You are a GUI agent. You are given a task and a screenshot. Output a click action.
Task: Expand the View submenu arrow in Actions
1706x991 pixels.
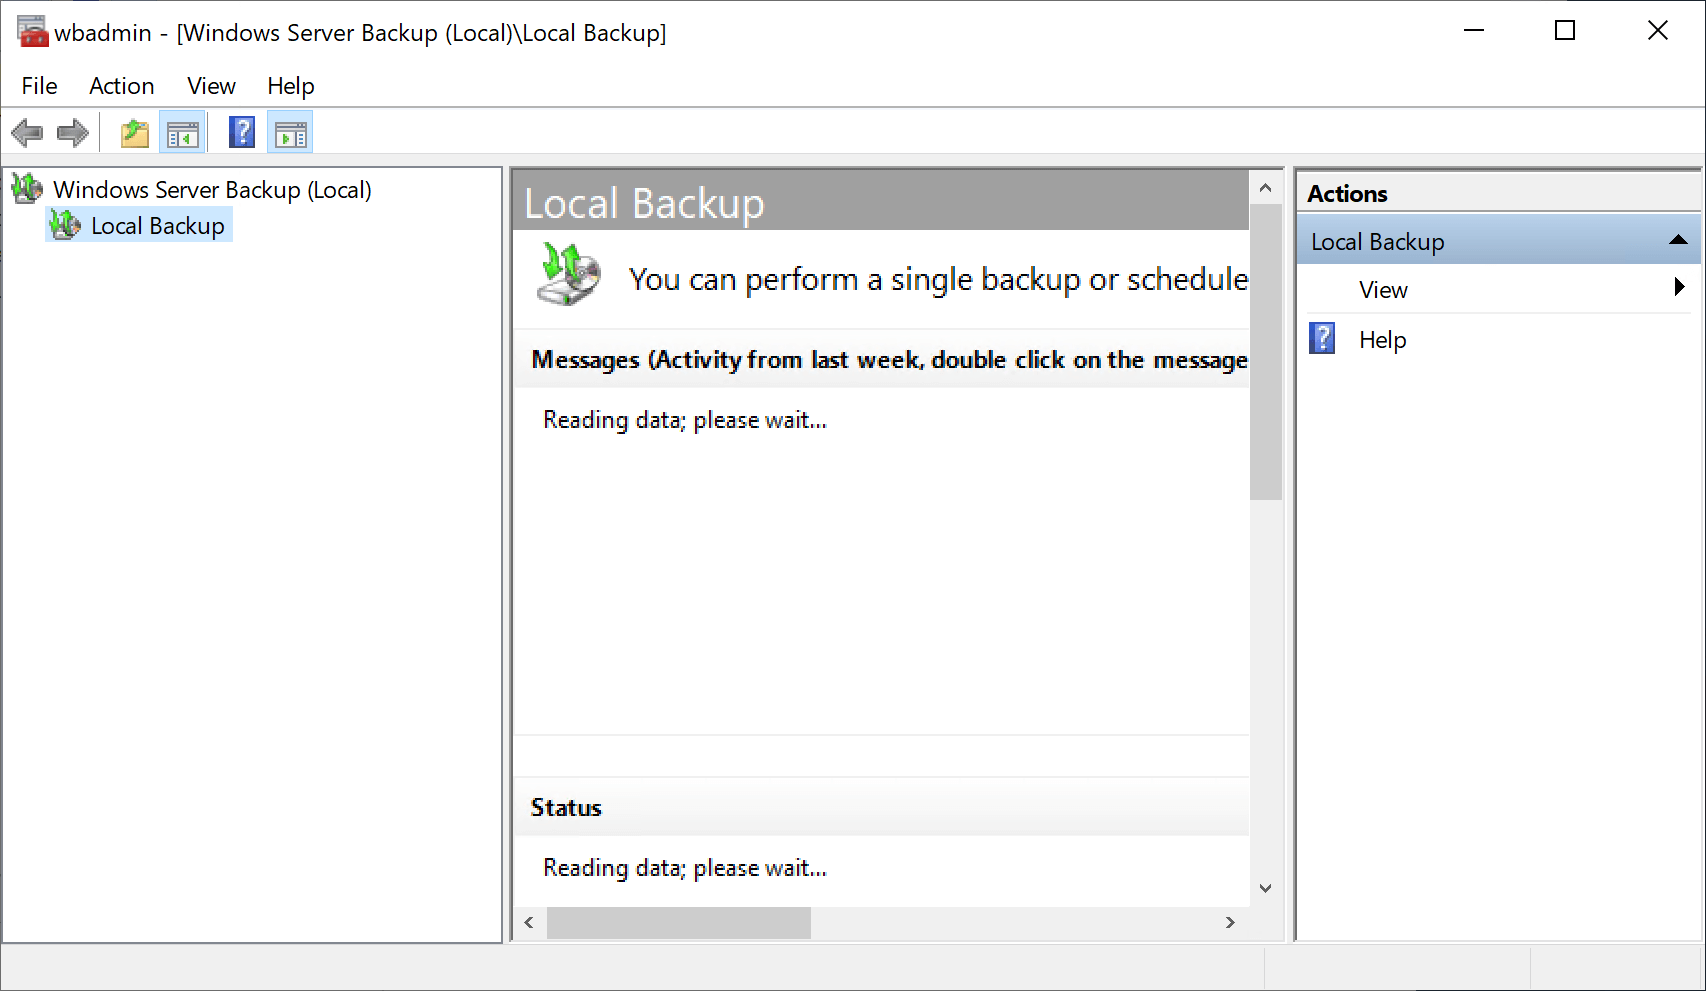[x=1680, y=287]
